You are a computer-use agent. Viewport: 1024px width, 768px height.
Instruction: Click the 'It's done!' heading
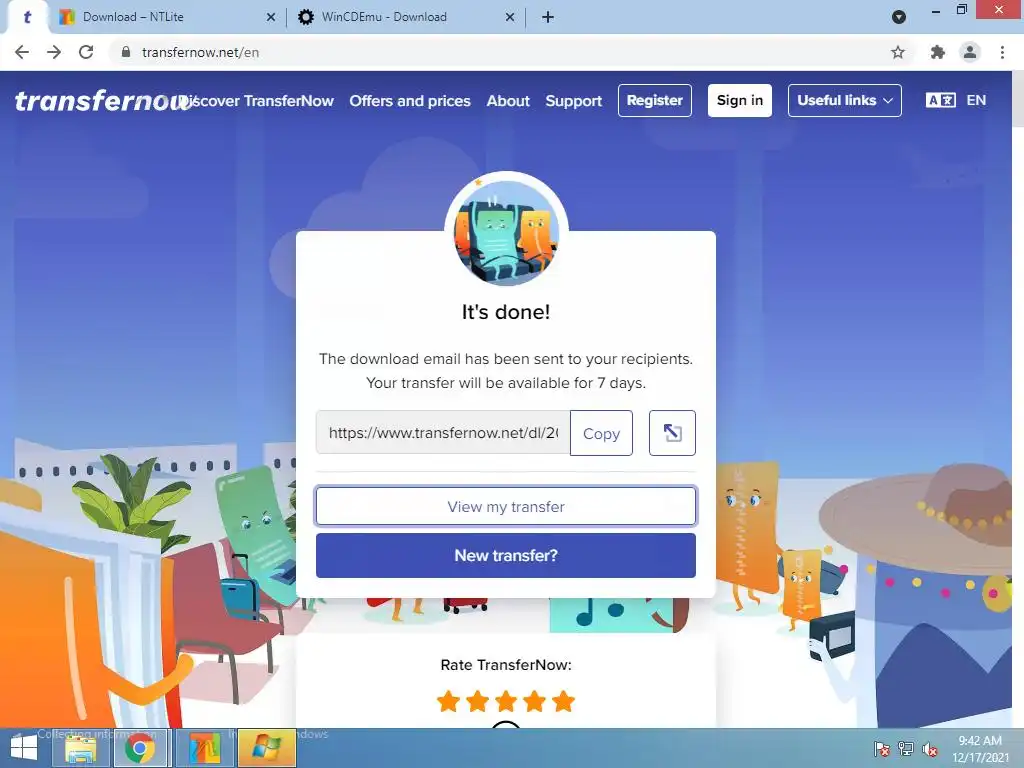pyautogui.click(x=506, y=312)
